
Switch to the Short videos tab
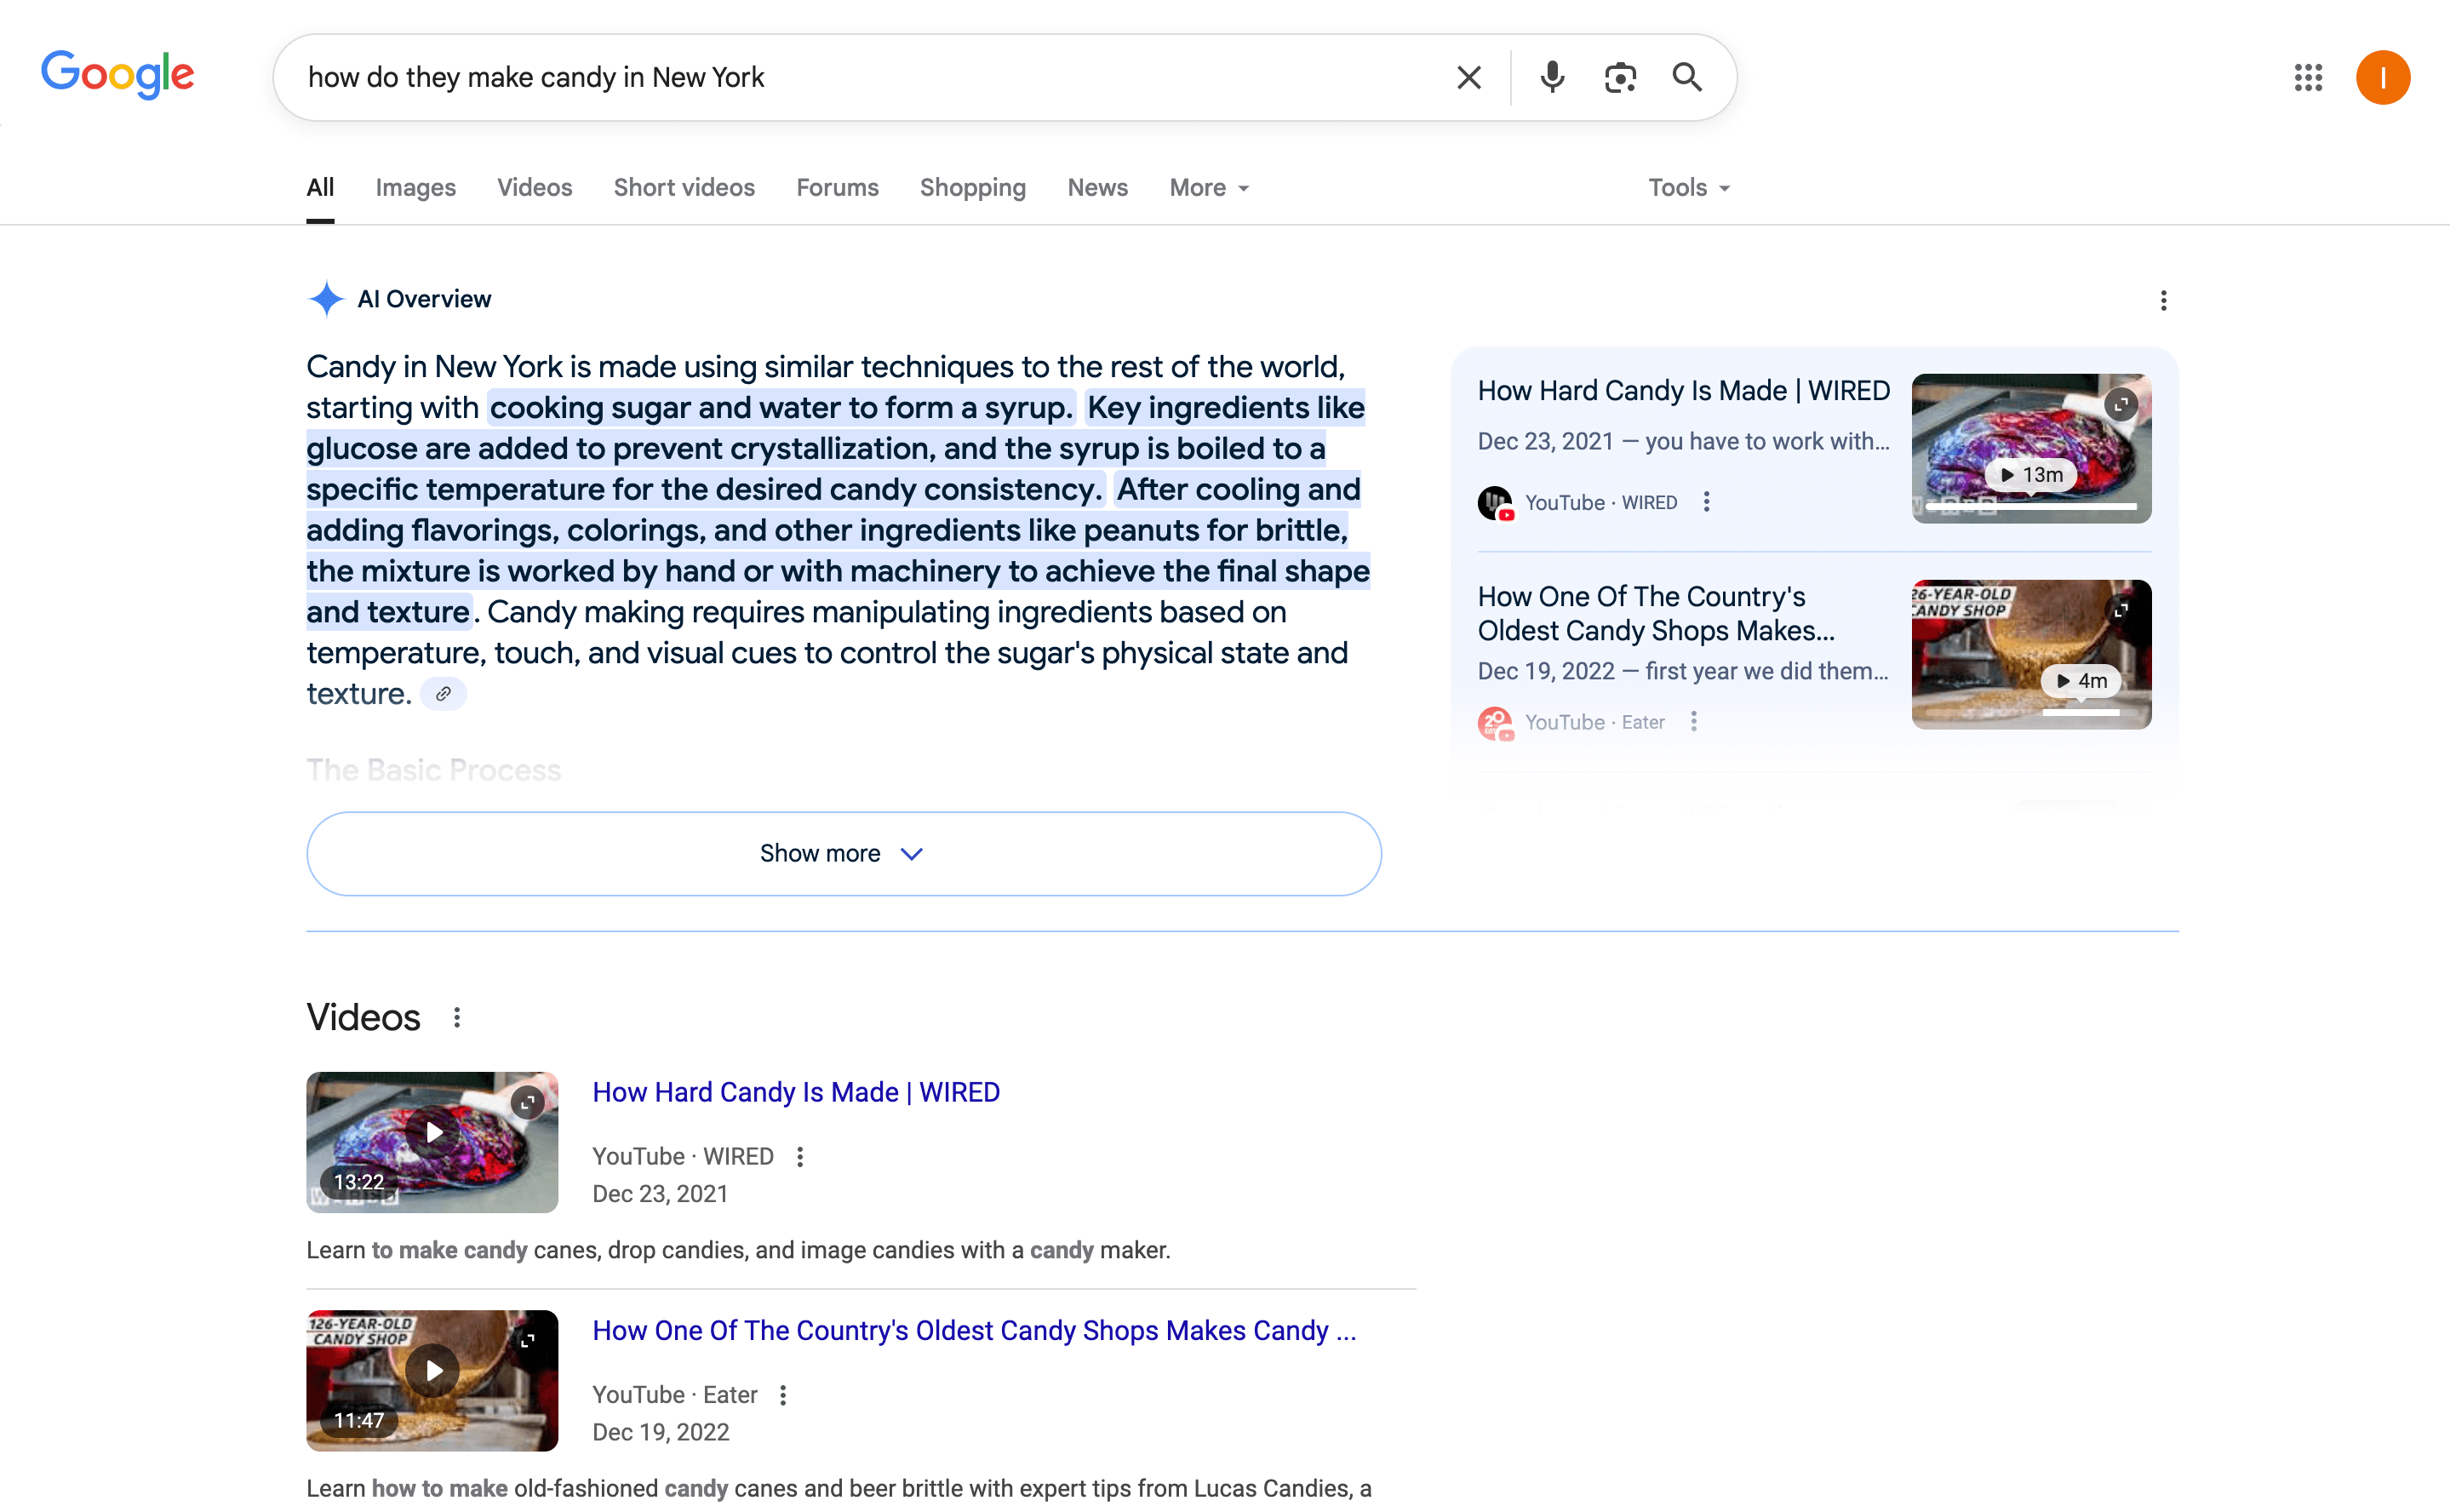(x=684, y=188)
